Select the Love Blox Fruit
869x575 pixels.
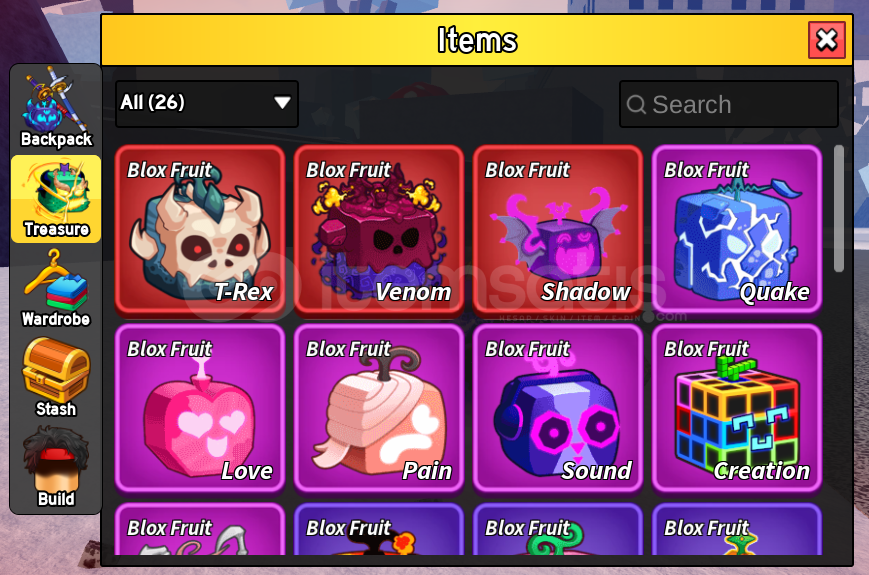tap(200, 409)
